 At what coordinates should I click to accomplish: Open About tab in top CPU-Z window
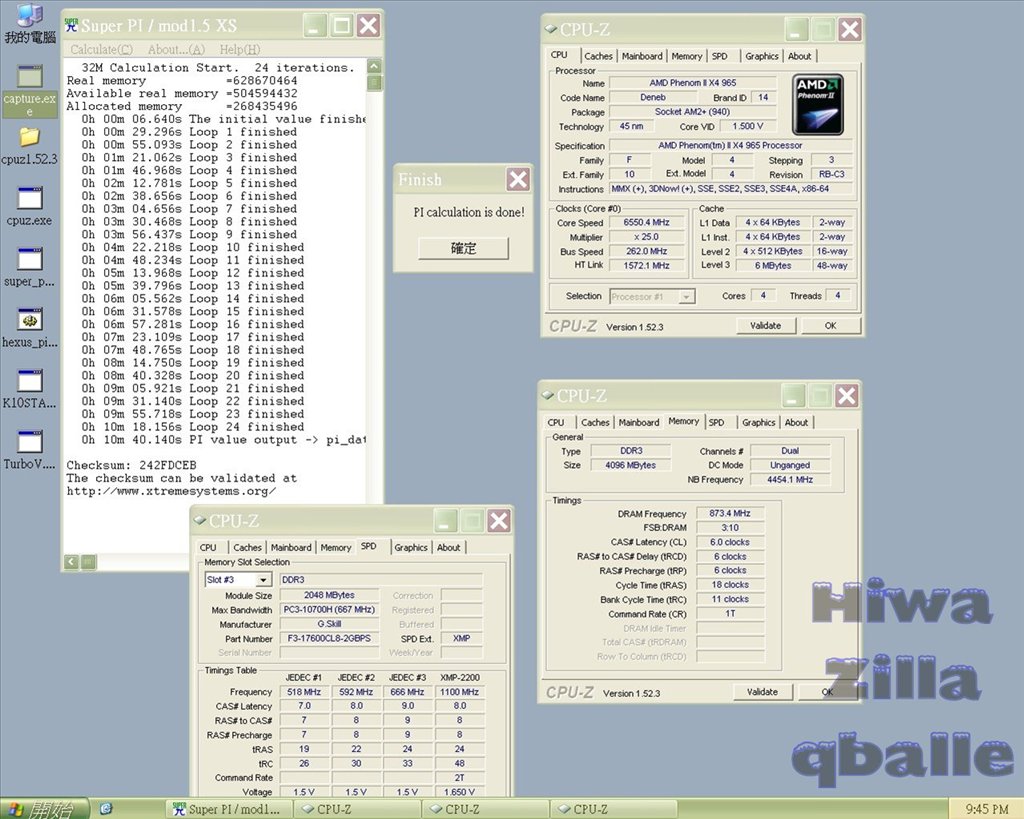[x=799, y=56]
